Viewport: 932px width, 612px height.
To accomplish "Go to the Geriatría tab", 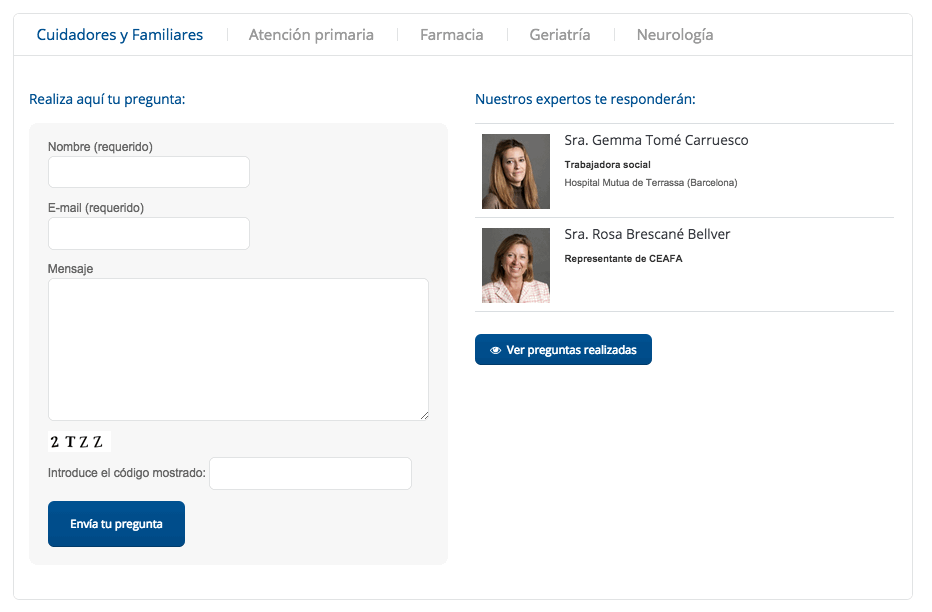I will point(560,35).
